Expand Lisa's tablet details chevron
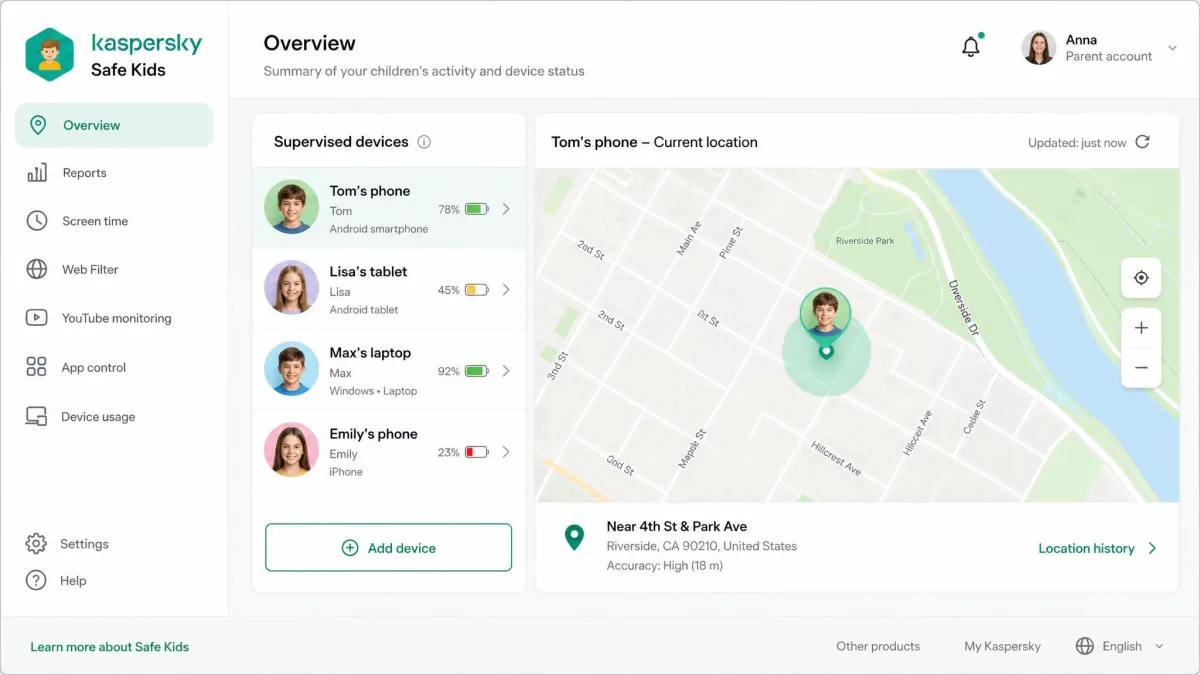 [x=506, y=290]
